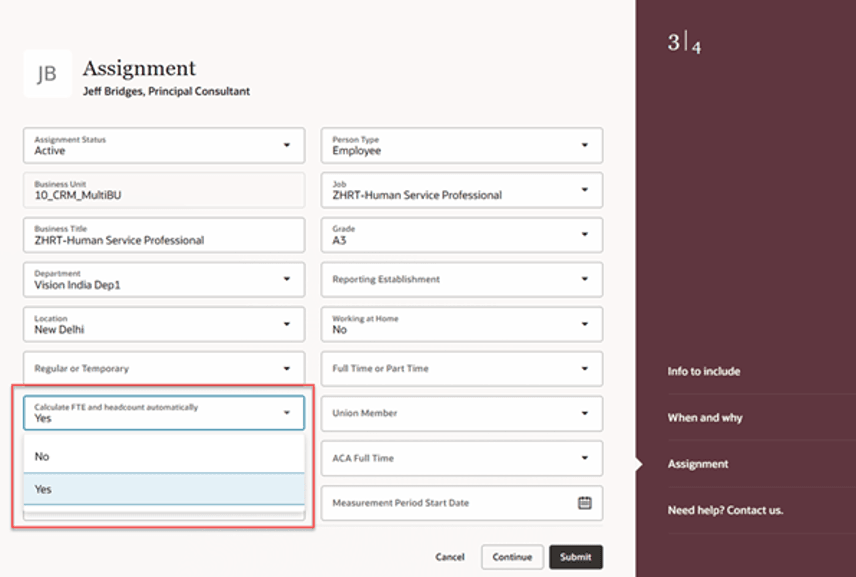Submit the assignment form
This screenshot has width=856, height=577.
pos(576,557)
